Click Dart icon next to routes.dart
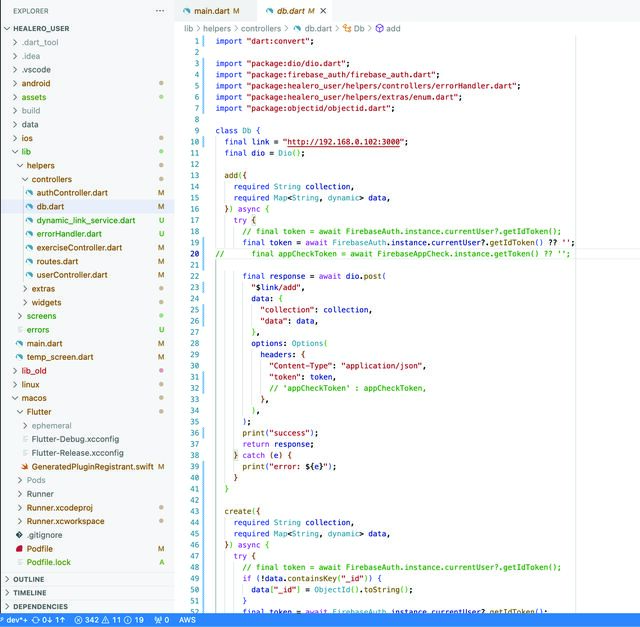640x627 pixels. 29,261
